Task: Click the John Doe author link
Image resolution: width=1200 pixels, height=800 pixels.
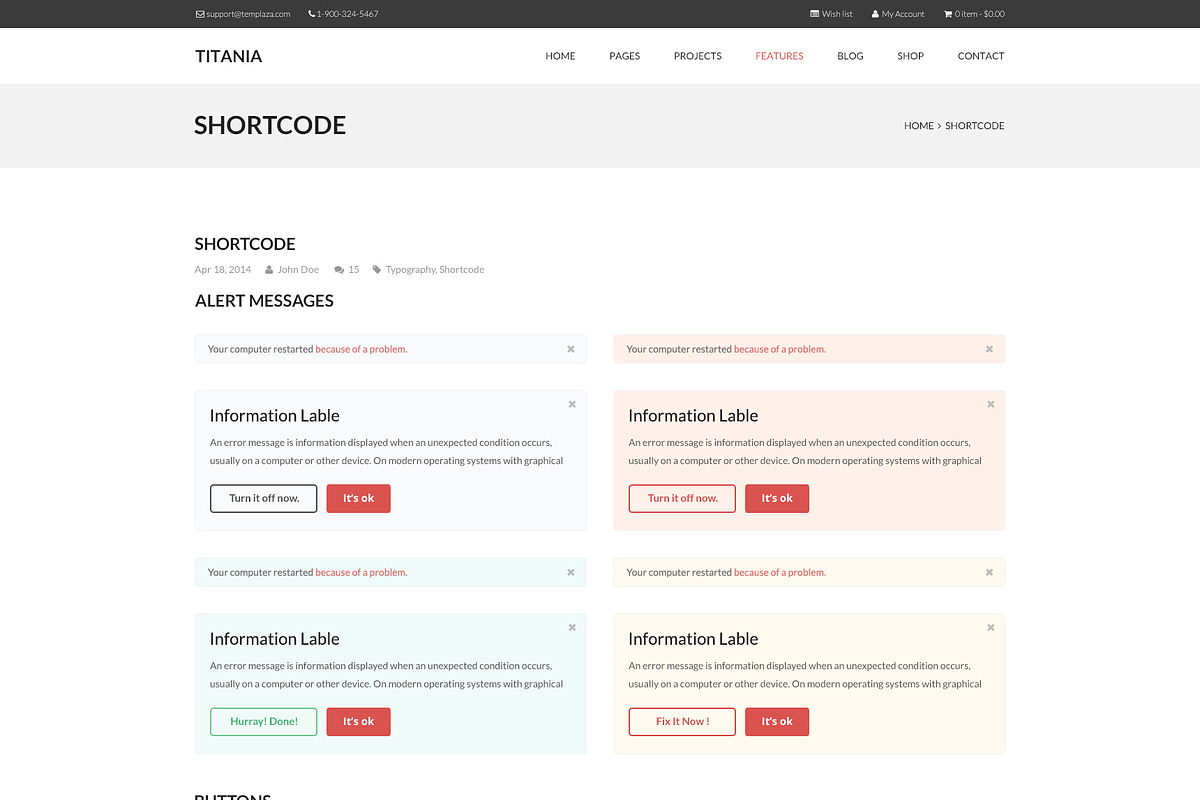Action: point(298,270)
